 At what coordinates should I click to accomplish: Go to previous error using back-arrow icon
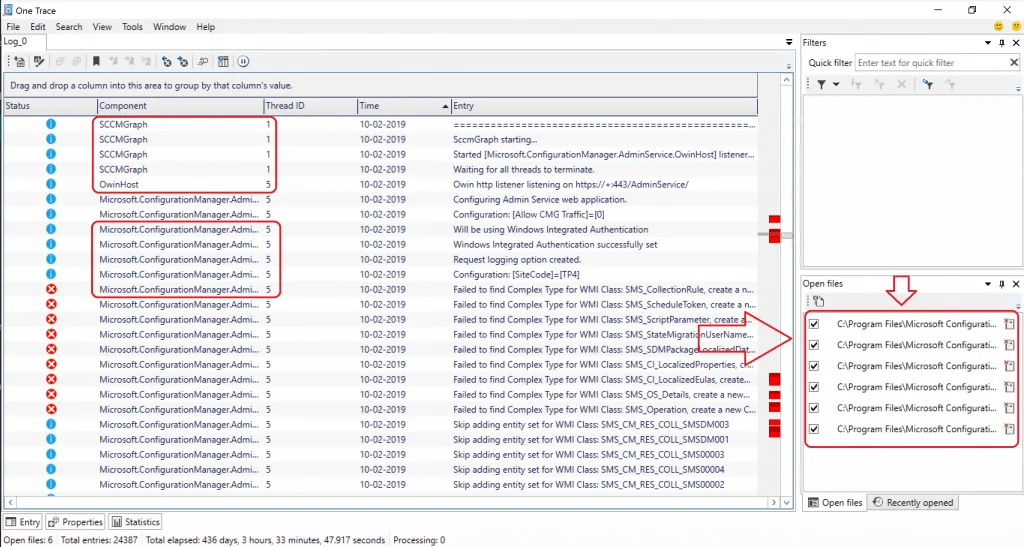click(167, 61)
